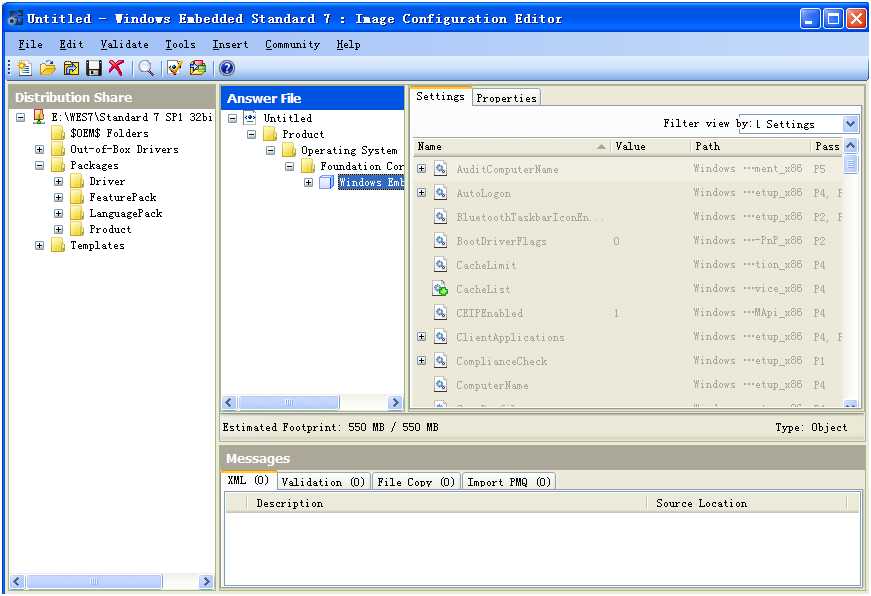Viewport: 871px width, 596px height.
Task: Open the File menu
Action: (x=30, y=44)
